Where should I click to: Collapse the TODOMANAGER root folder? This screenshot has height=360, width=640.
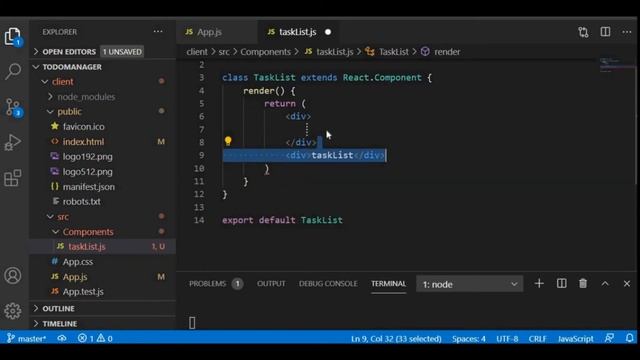click(x=103, y=67)
